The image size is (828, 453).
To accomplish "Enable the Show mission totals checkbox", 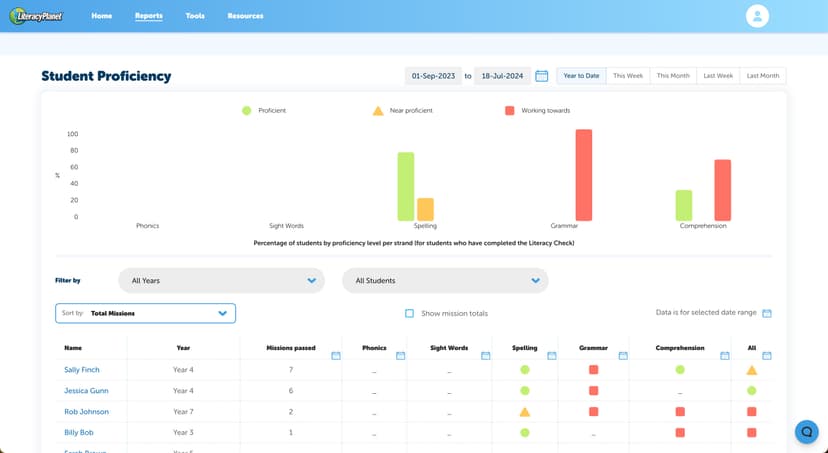I will [409, 313].
